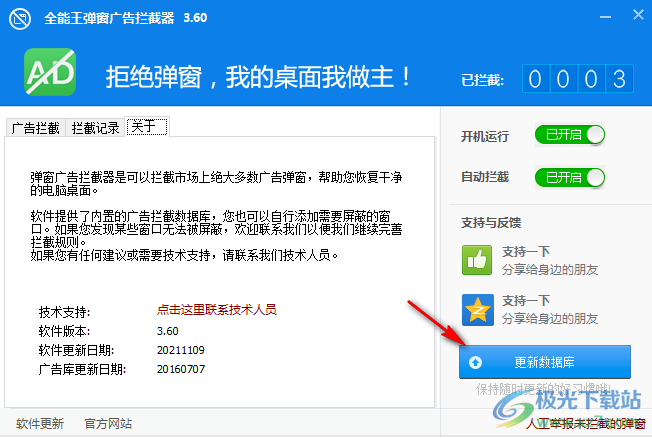Minimize the window with the dash button
This screenshot has height=438, width=652.
[x=605, y=17]
